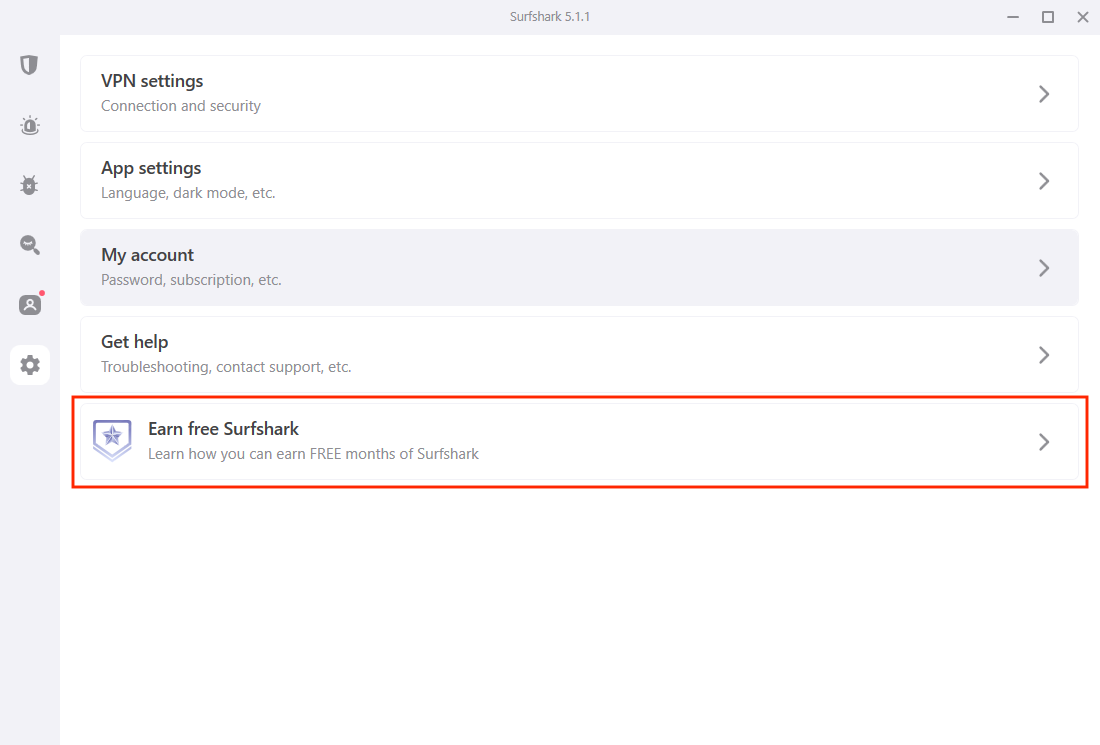Select the Settings gear icon in sidebar
Viewport: 1100px width, 745px height.
(29, 365)
